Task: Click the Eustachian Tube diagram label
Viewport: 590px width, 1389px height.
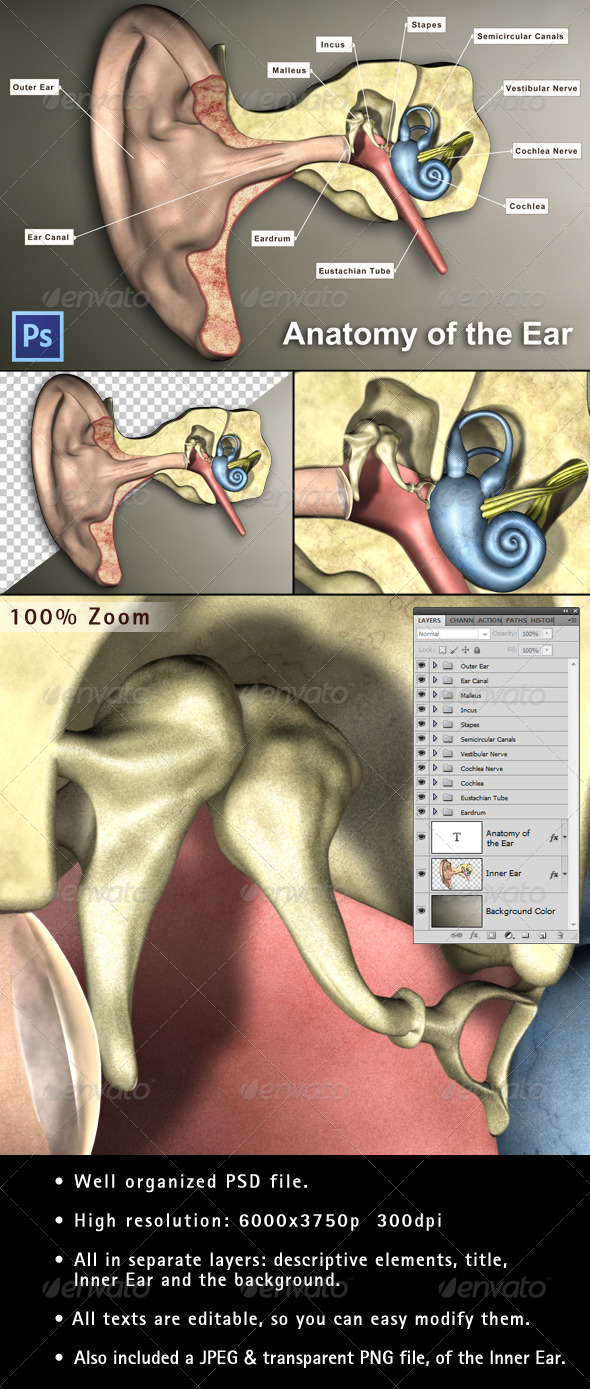Action: coord(354,271)
